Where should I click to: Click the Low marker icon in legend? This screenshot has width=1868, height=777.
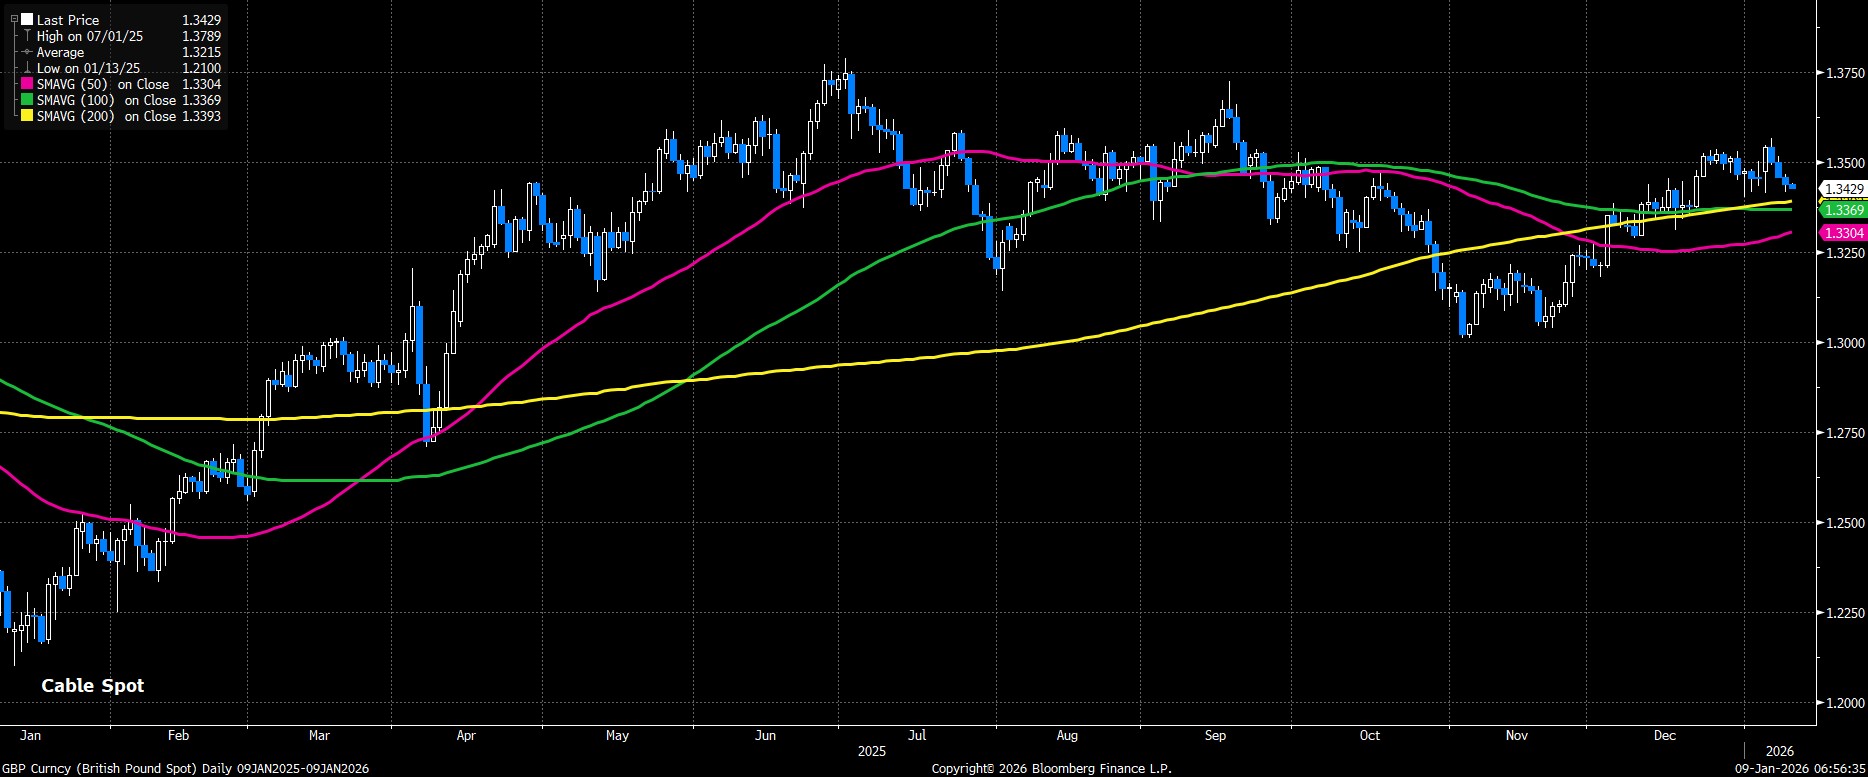tap(27, 68)
